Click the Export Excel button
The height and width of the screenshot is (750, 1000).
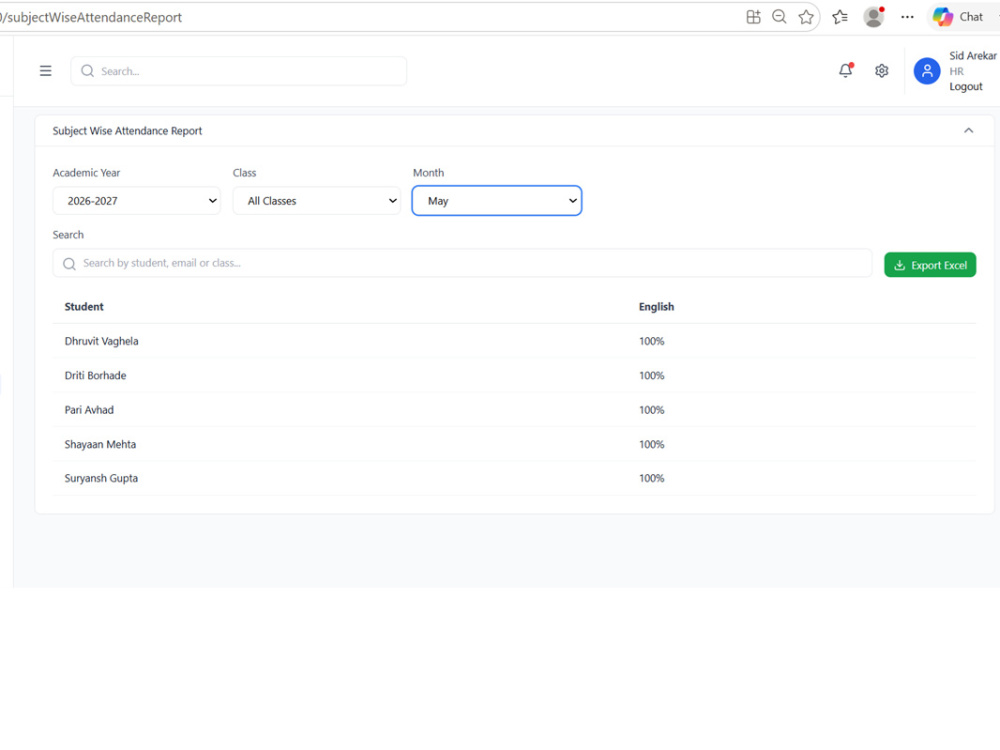pos(930,265)
